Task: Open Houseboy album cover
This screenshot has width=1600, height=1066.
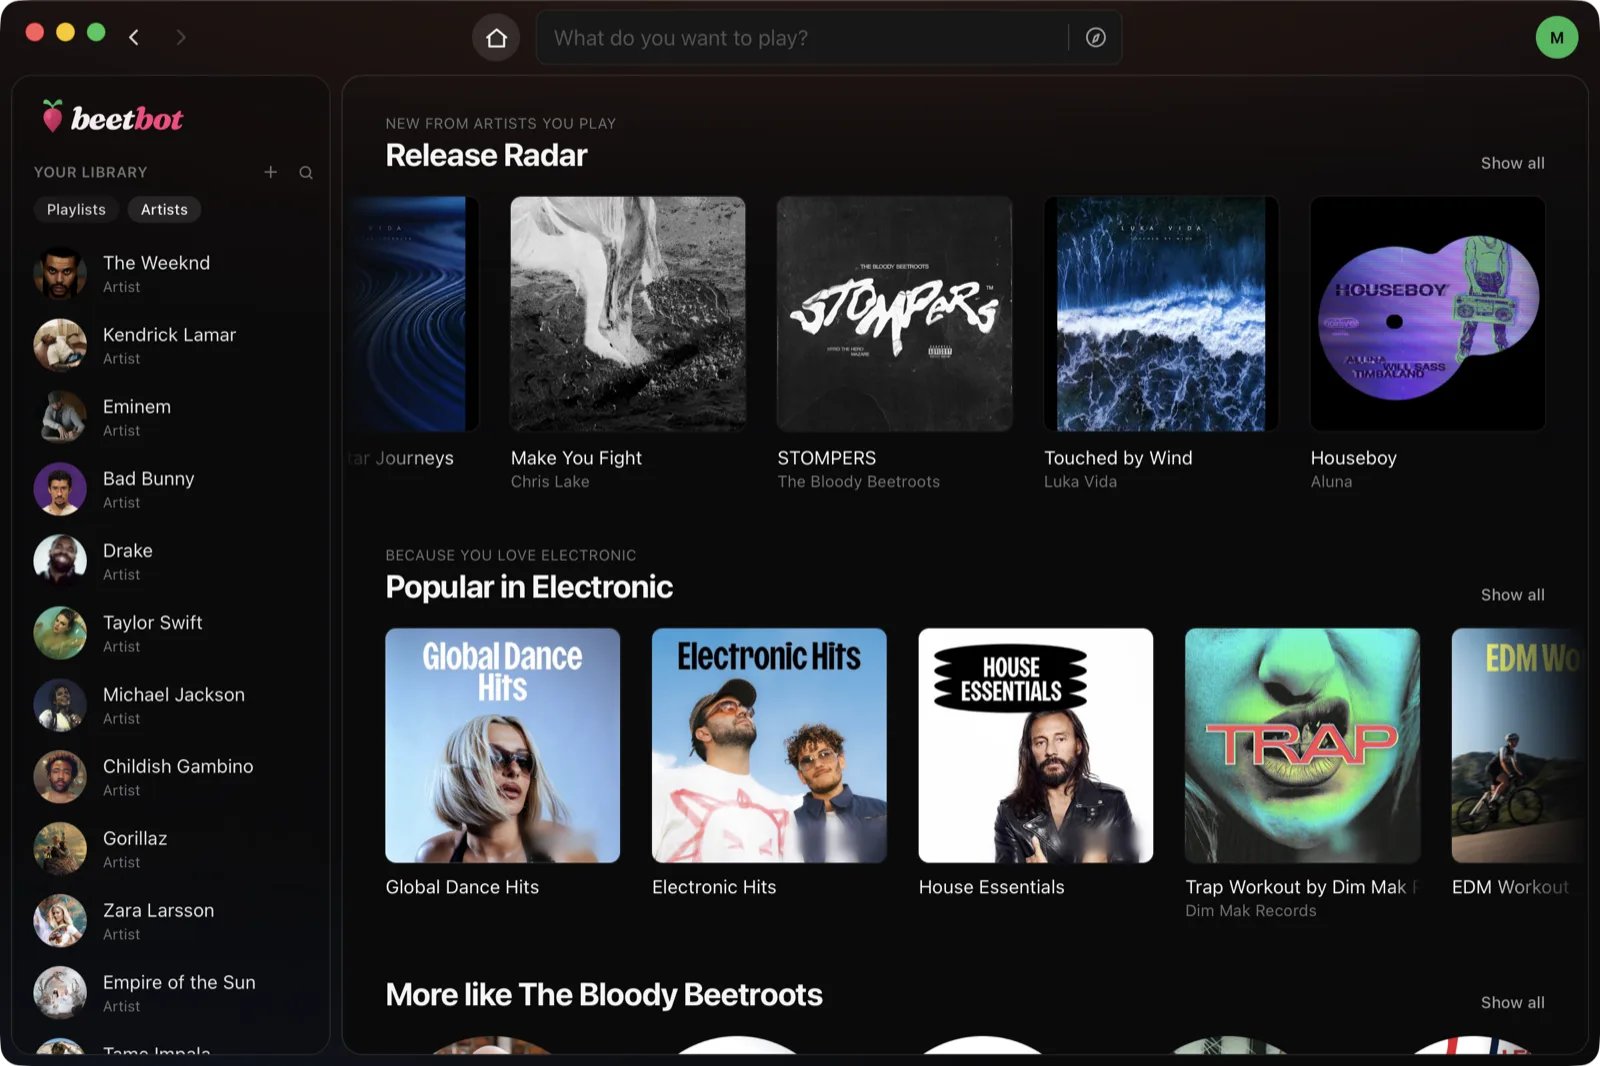Action: point(1428,314)
